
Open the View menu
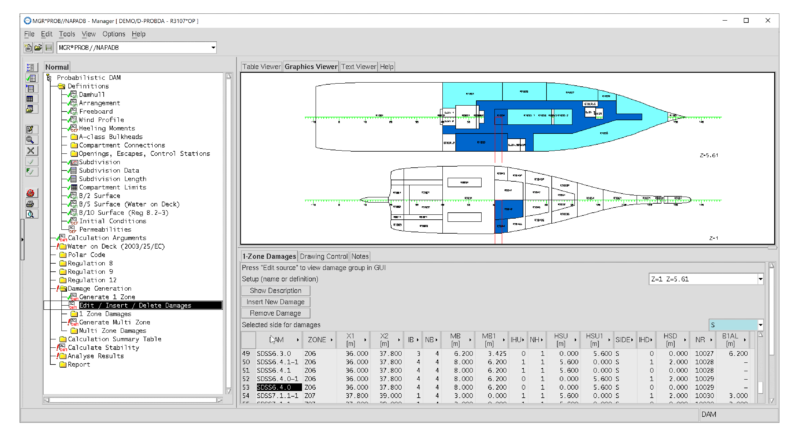89,34
